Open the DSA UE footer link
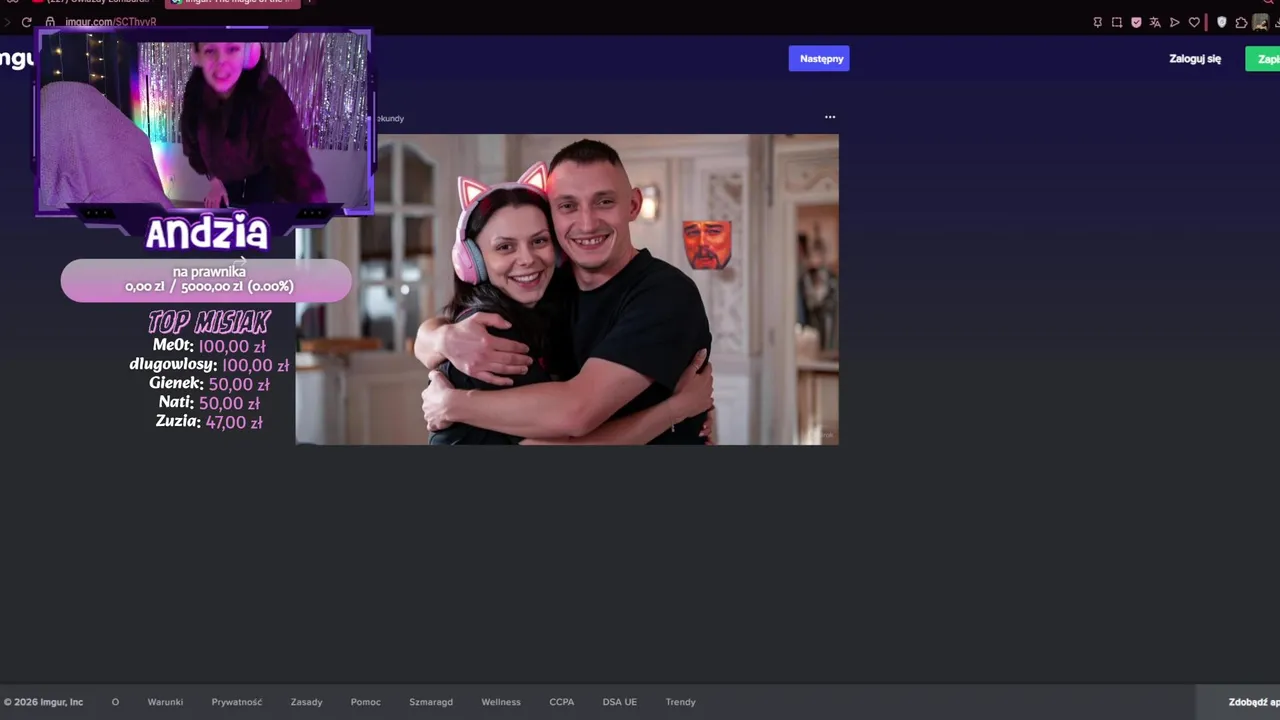1280x720 pixels. (620, 702)
